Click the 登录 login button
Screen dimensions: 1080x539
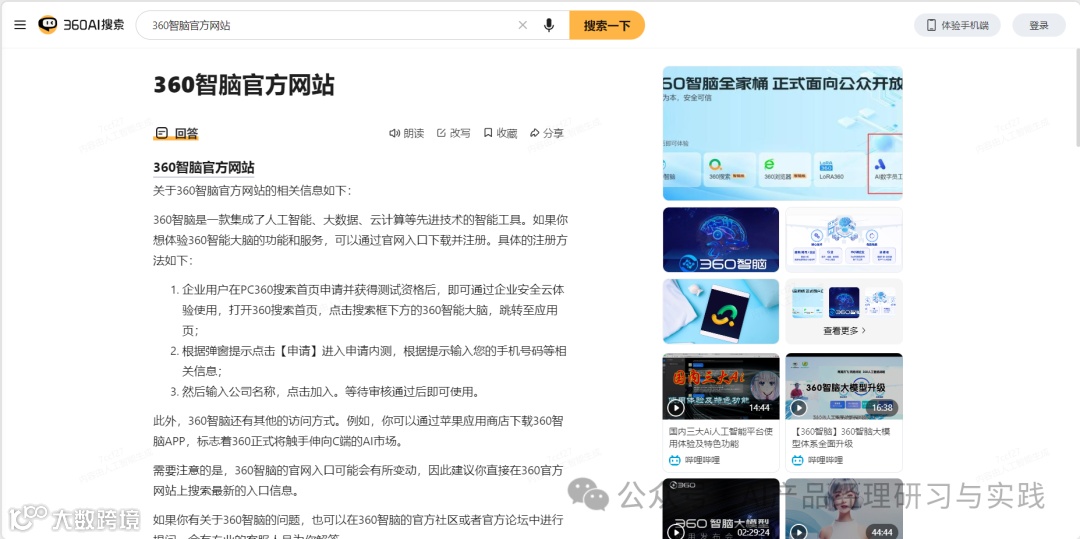coord(1039,25)
